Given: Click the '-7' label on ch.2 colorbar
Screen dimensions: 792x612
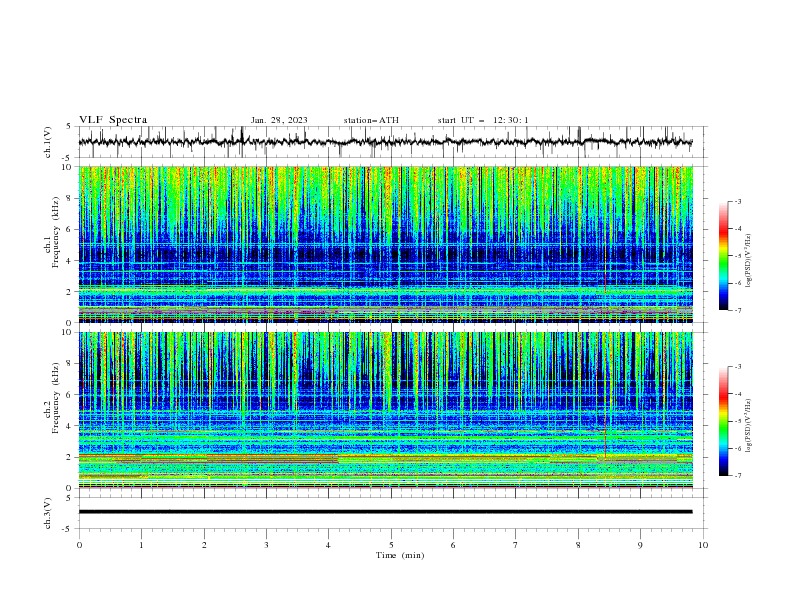Looking at the screenshot, I should [737, 476].
